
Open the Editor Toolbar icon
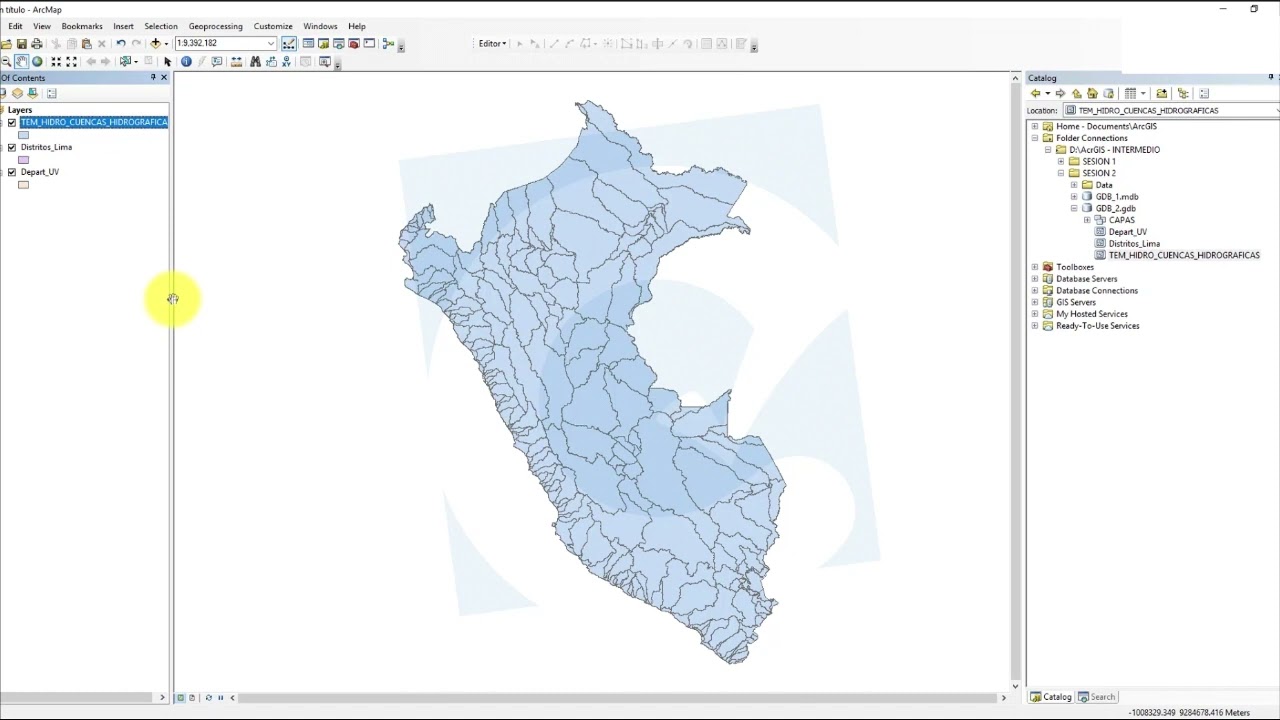289,44
